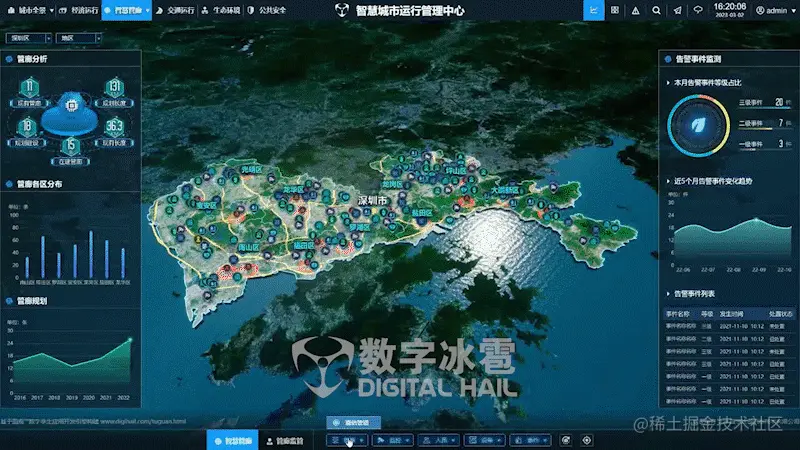Select the 大鹏新区 district label on map
Viewport: 800px width, 450px height.
pyautogui.click(x=505, y=190)
